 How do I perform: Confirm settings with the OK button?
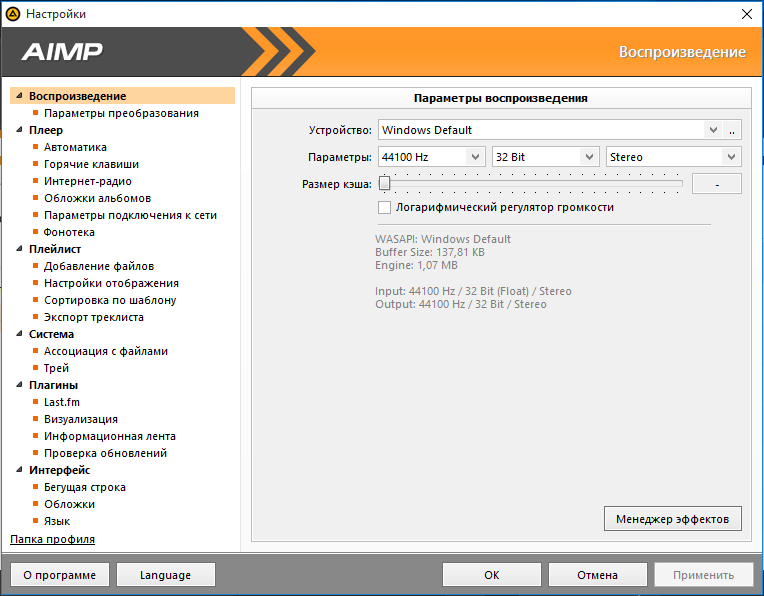pyautogui.click(x=492, y=575)
